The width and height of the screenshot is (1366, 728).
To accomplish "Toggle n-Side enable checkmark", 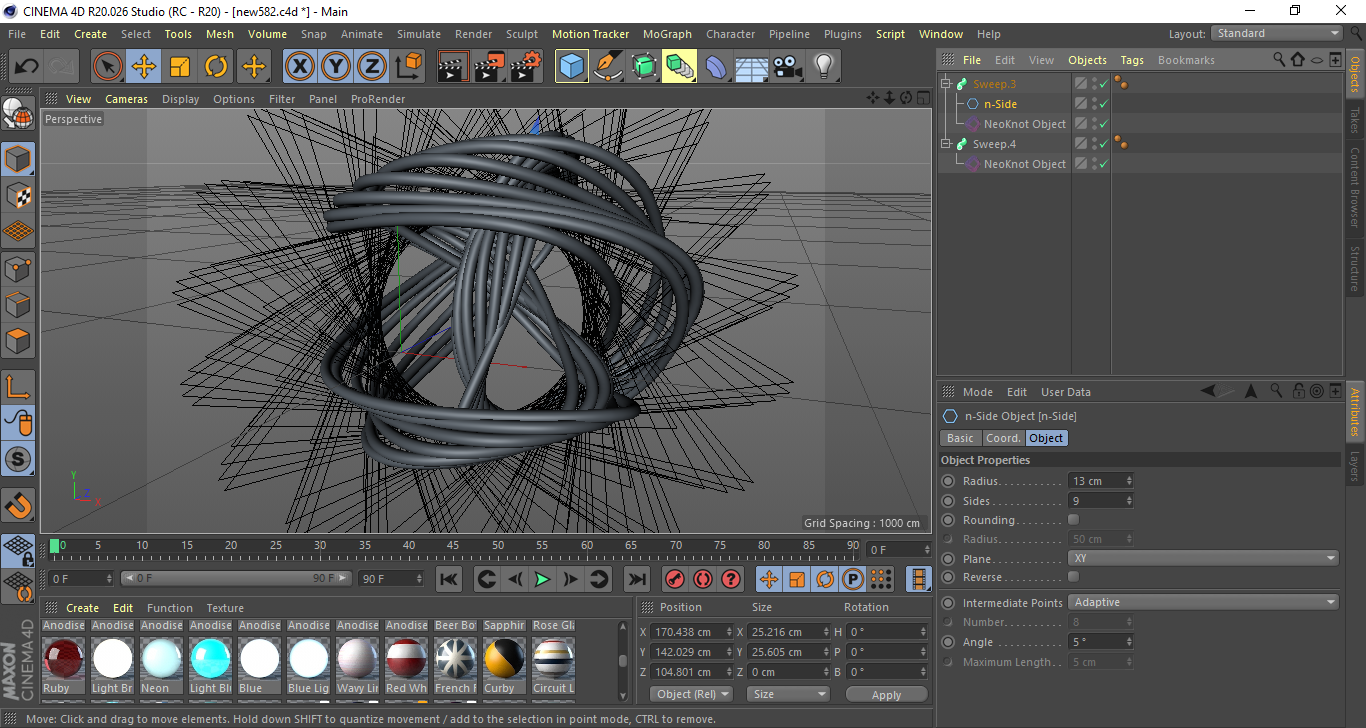I will (x=1103, y=104).
